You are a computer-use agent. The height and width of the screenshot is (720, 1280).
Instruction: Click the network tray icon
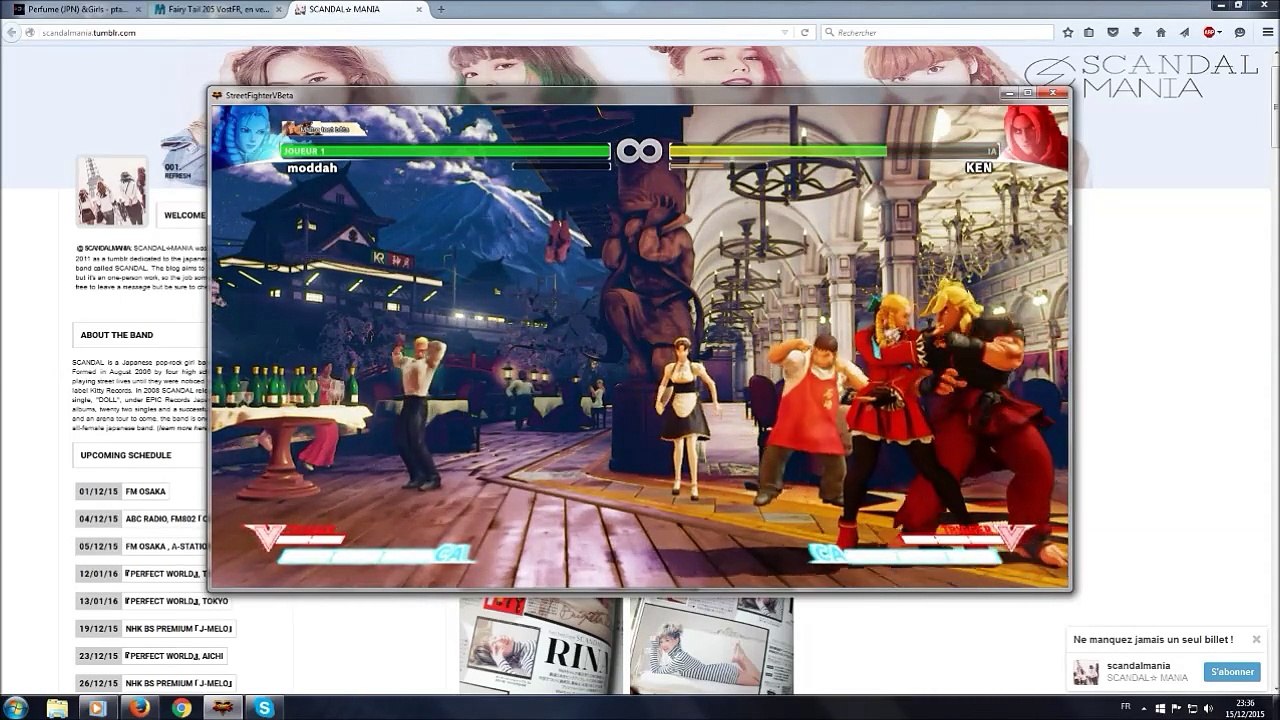[x=1192, y=708]
